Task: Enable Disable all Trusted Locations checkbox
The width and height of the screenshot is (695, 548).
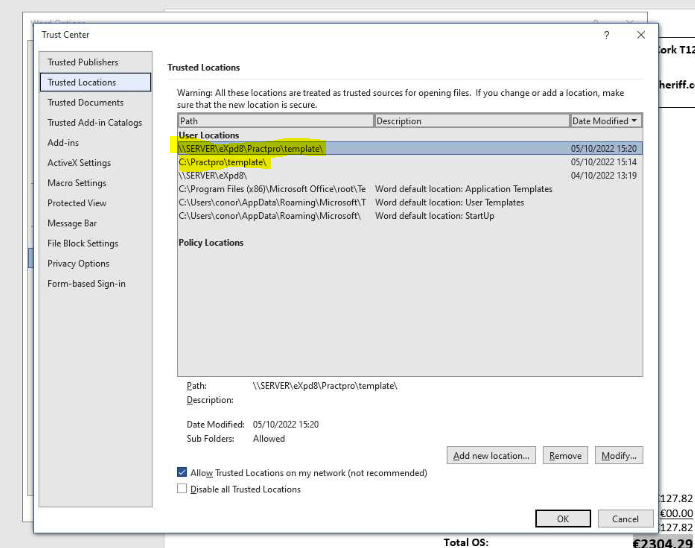Action: pos(182,489)
